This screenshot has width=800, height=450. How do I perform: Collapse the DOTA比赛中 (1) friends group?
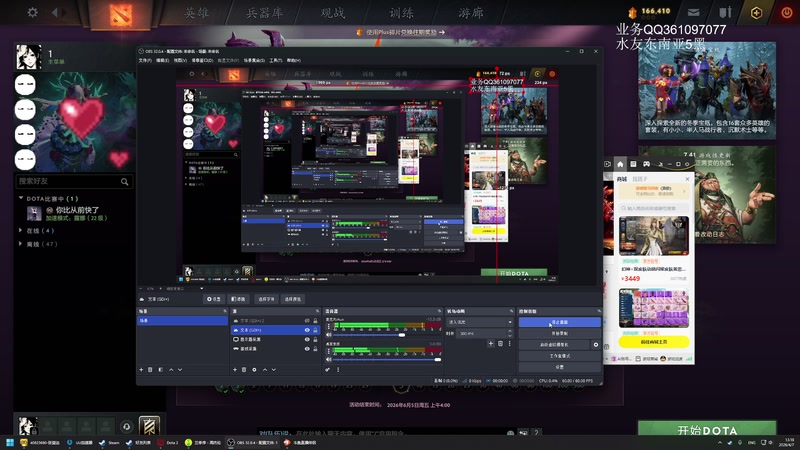(21, 198)
